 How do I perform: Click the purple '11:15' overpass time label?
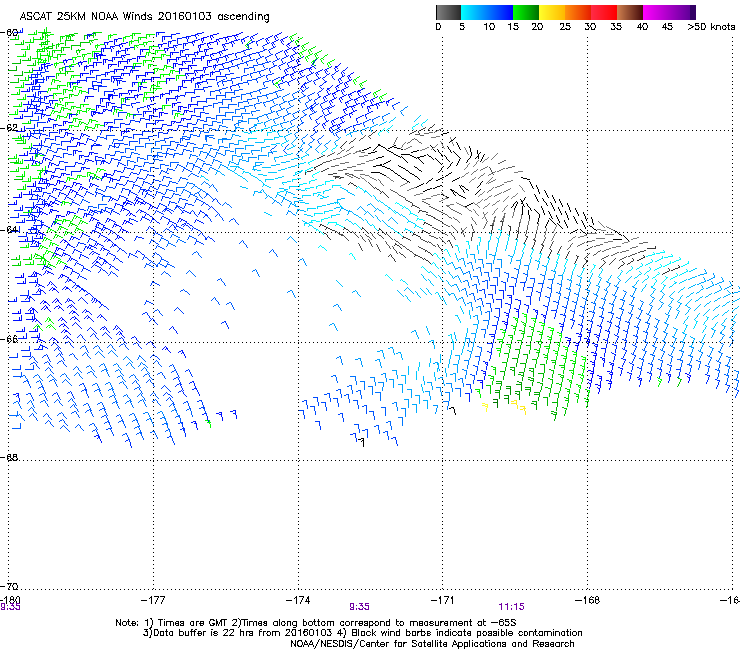512,607
